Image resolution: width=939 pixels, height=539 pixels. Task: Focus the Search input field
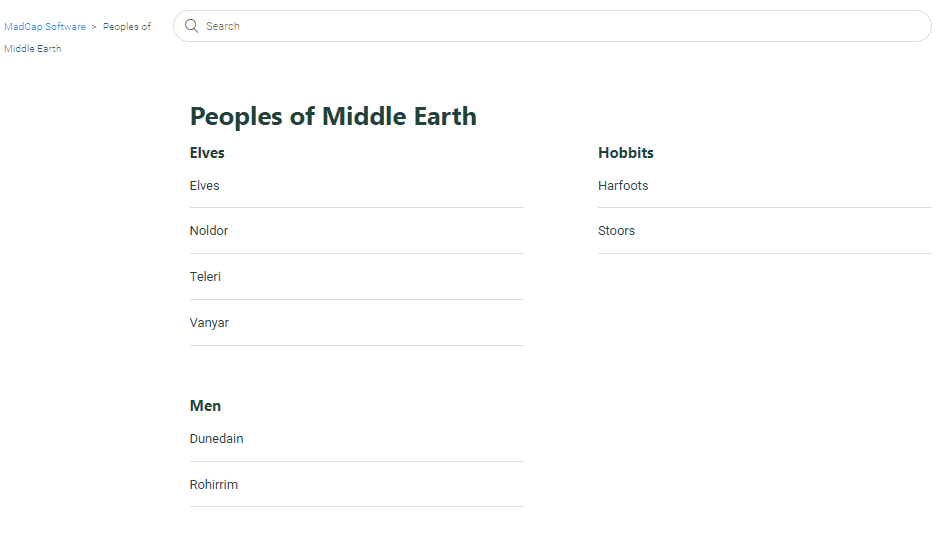552,26
